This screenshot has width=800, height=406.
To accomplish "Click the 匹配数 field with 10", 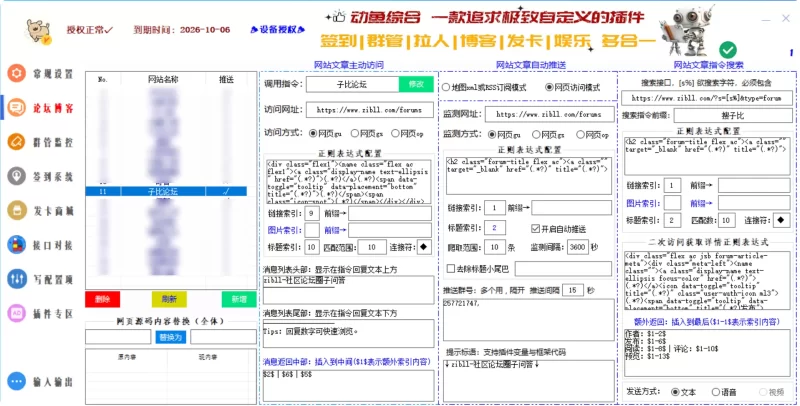I will (727, 220).
